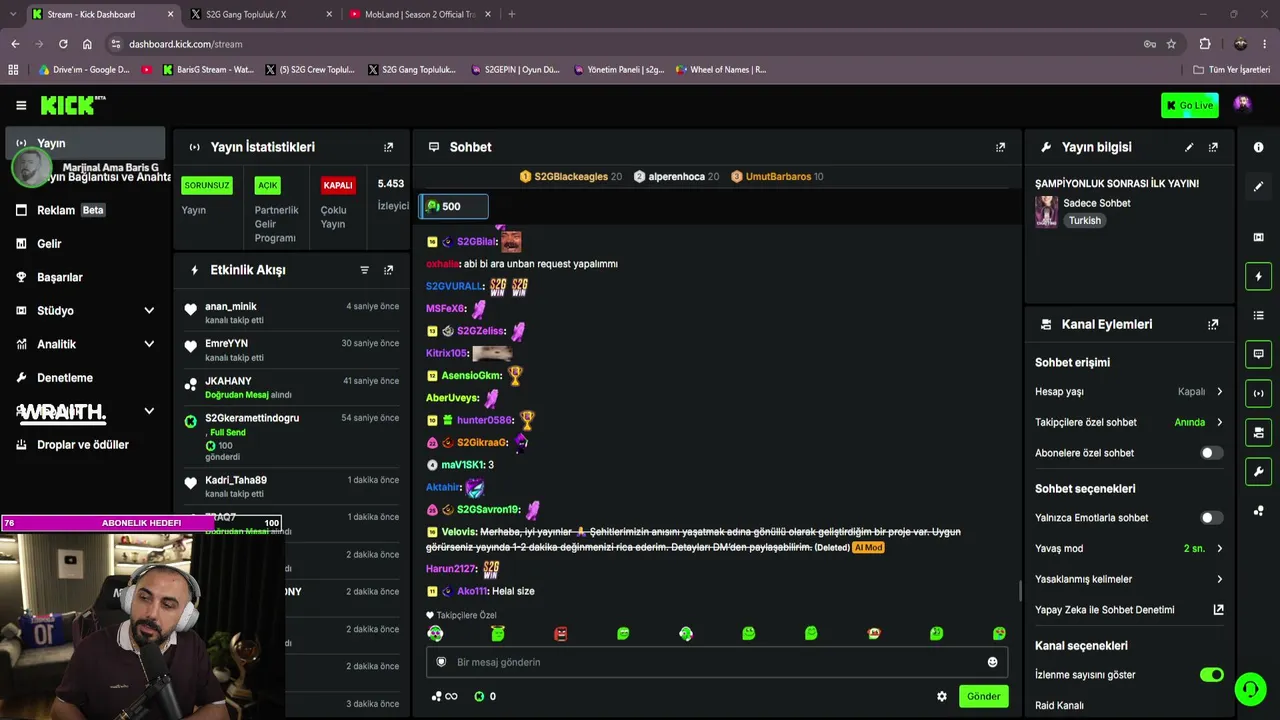The height and width of the screenshot is (720, 1280).
Task: Toggle the wrench widget in right rail
Action: point(1258,471)
